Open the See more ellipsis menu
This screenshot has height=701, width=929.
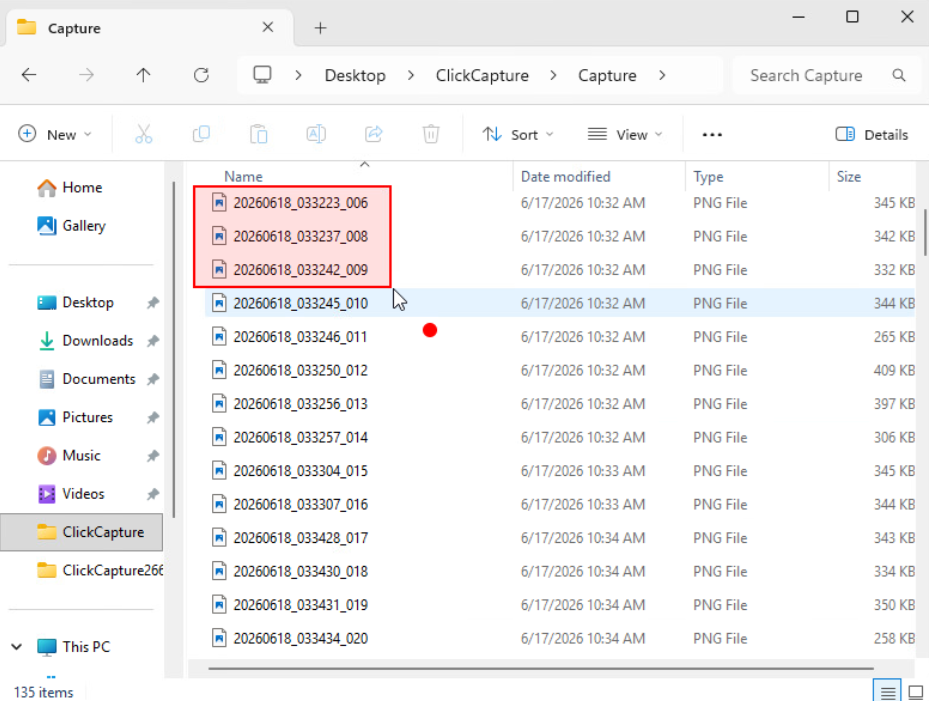(712, 135)
